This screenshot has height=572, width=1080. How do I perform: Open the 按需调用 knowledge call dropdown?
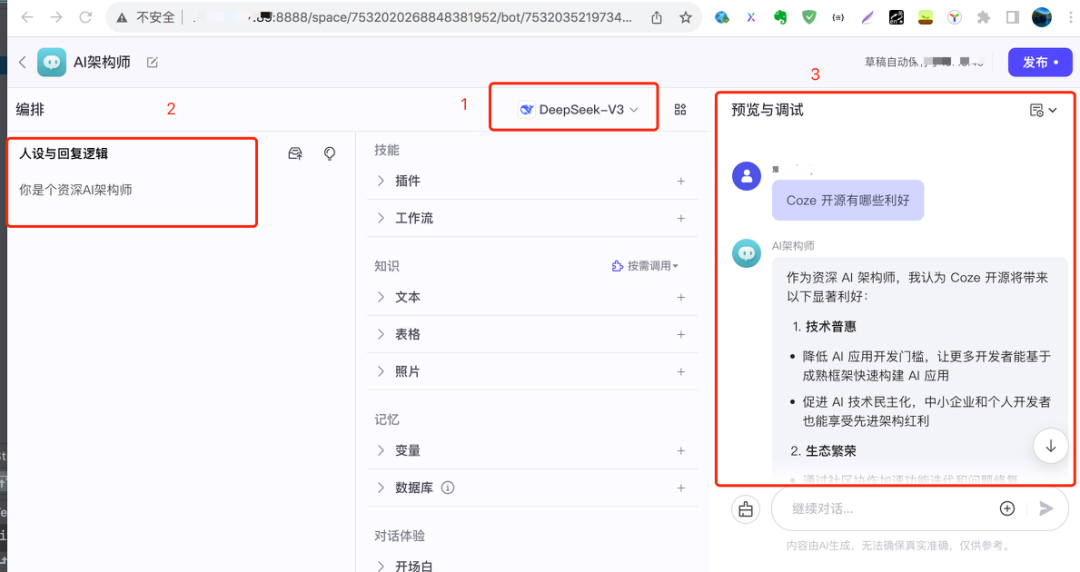coord(645,266)
